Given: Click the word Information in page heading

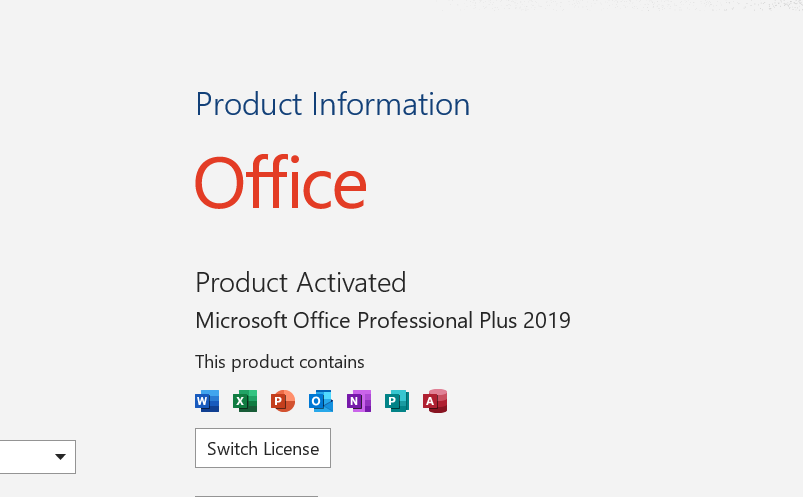Looking at the screenshot, I should 391,104.
